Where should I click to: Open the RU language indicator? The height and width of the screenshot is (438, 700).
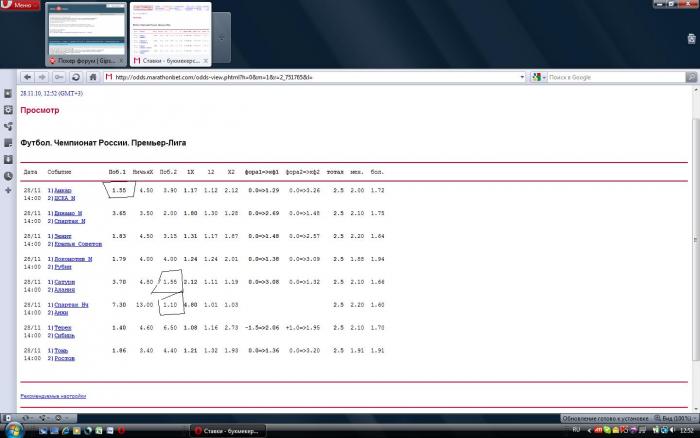pyautogui.click(x=576, y=430)
